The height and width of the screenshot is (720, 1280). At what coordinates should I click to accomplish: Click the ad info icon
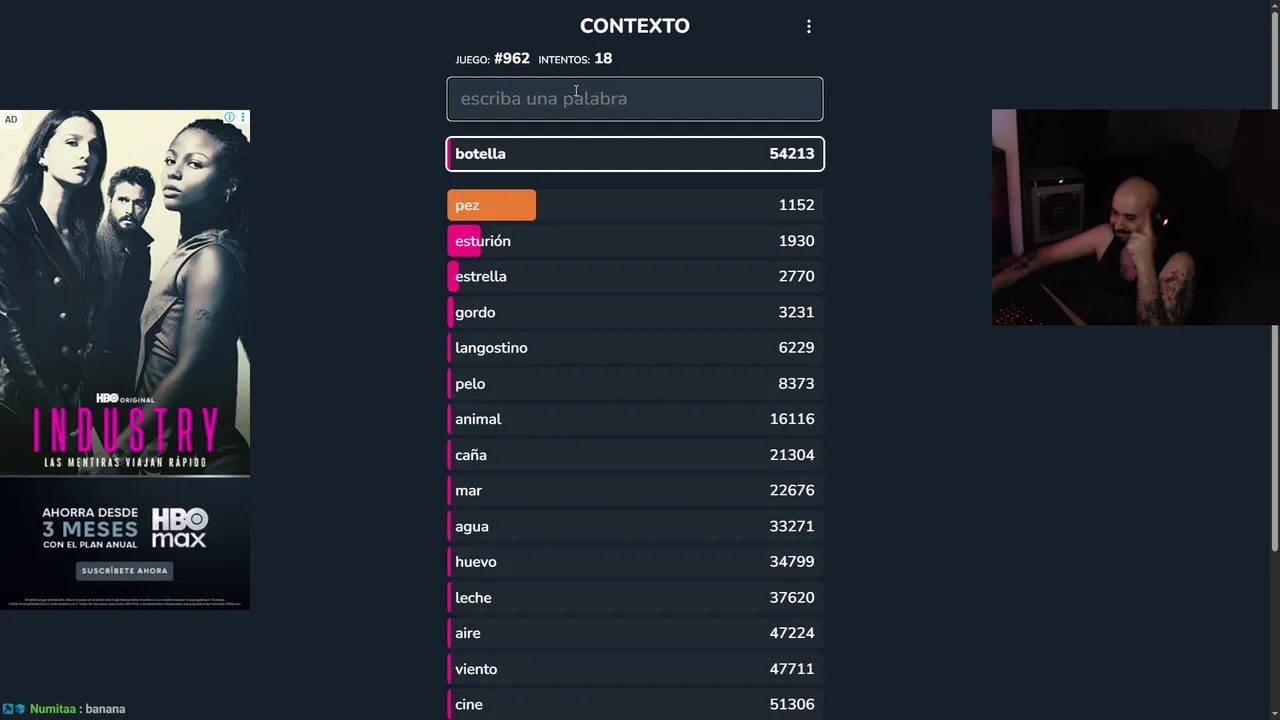point(229,118)
